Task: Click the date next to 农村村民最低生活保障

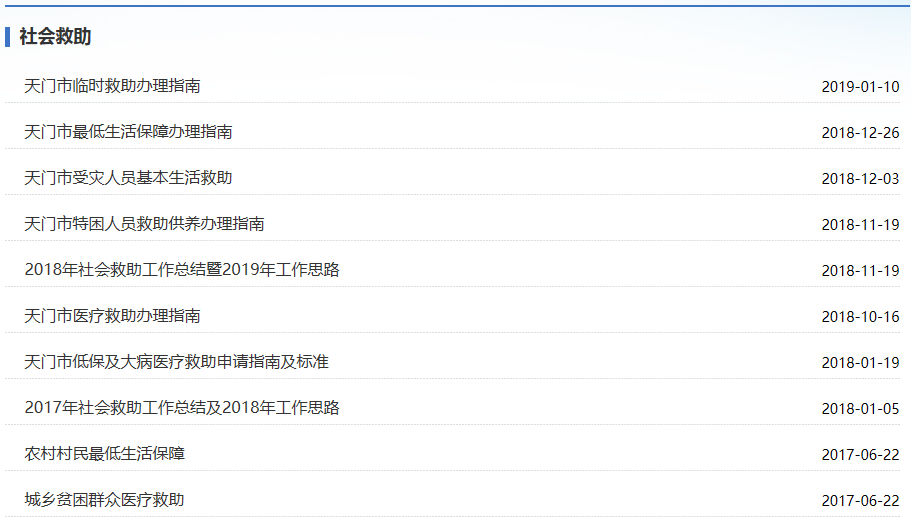Action: click(x=860, y=455)
